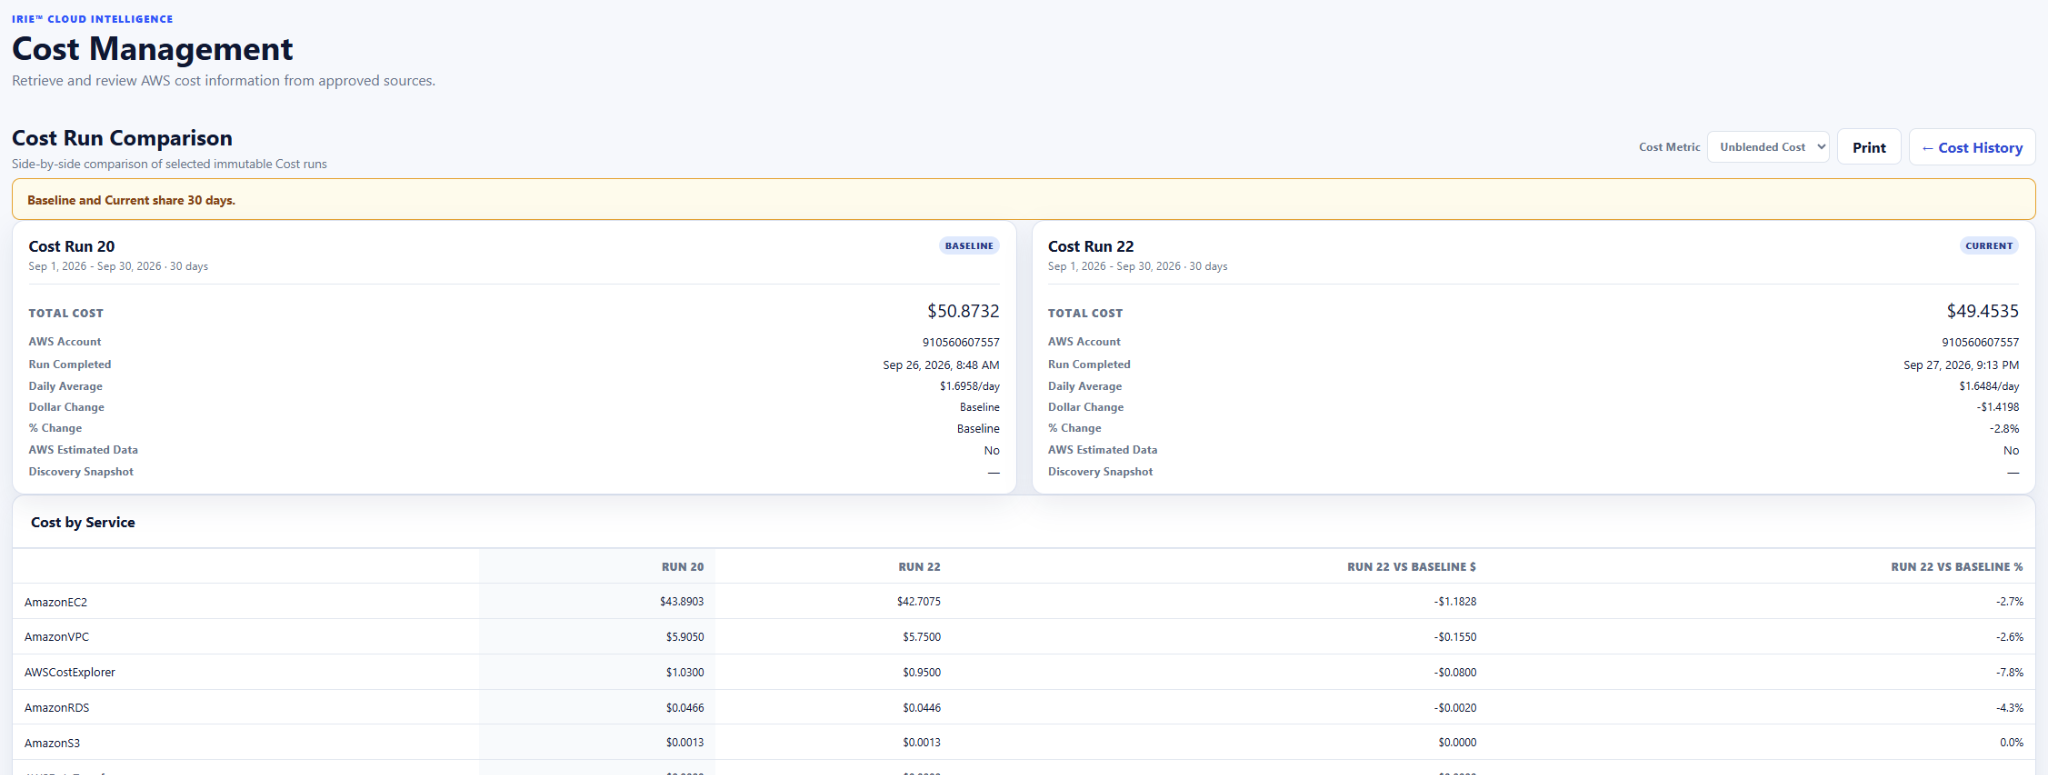This screenshot has width=2048, height=775.
Task: Click AWSCostExplorer difference -$0.0800
Action: [x=1455, y=672]
